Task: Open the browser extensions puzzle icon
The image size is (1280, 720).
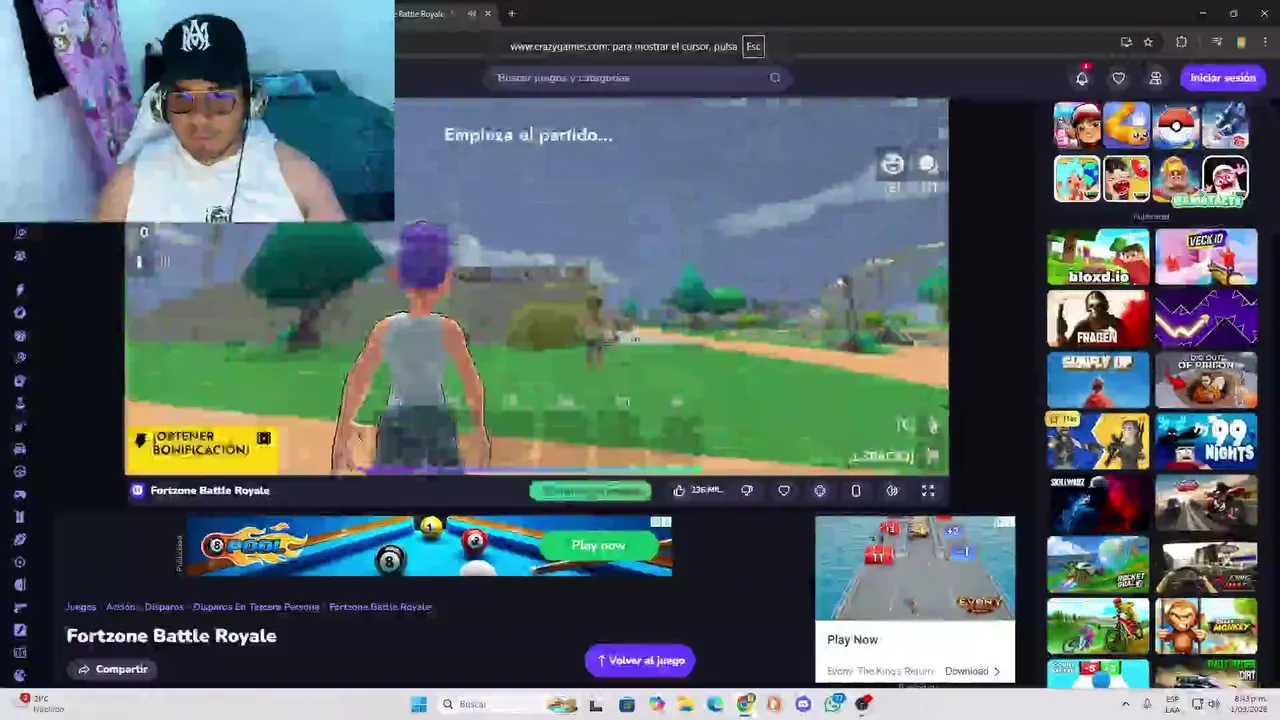Action: (x=1181, y=42)
